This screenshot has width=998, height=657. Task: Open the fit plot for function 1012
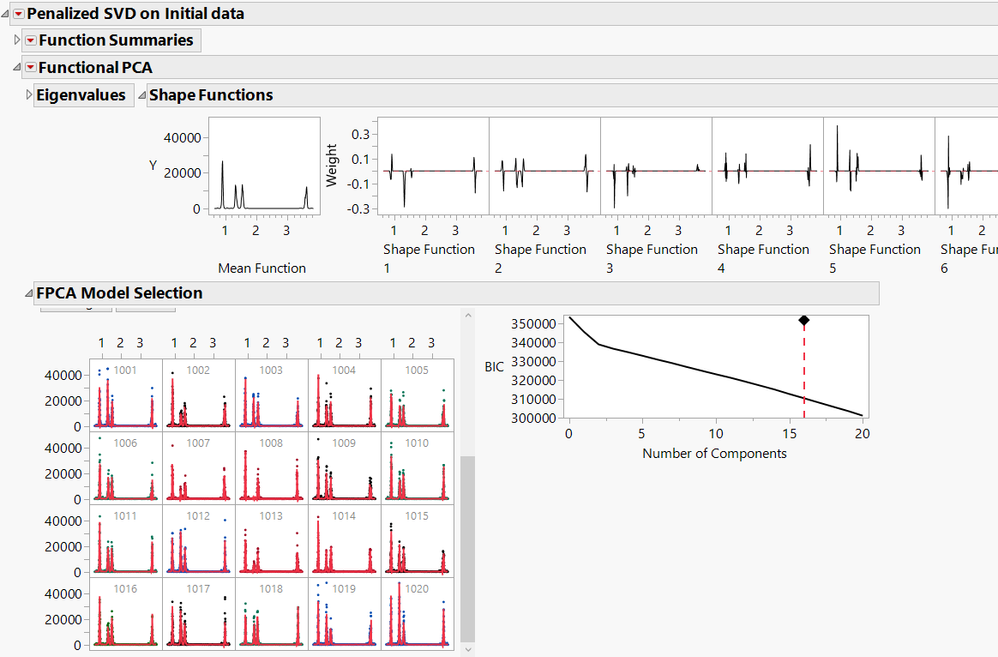coord(199,540)
